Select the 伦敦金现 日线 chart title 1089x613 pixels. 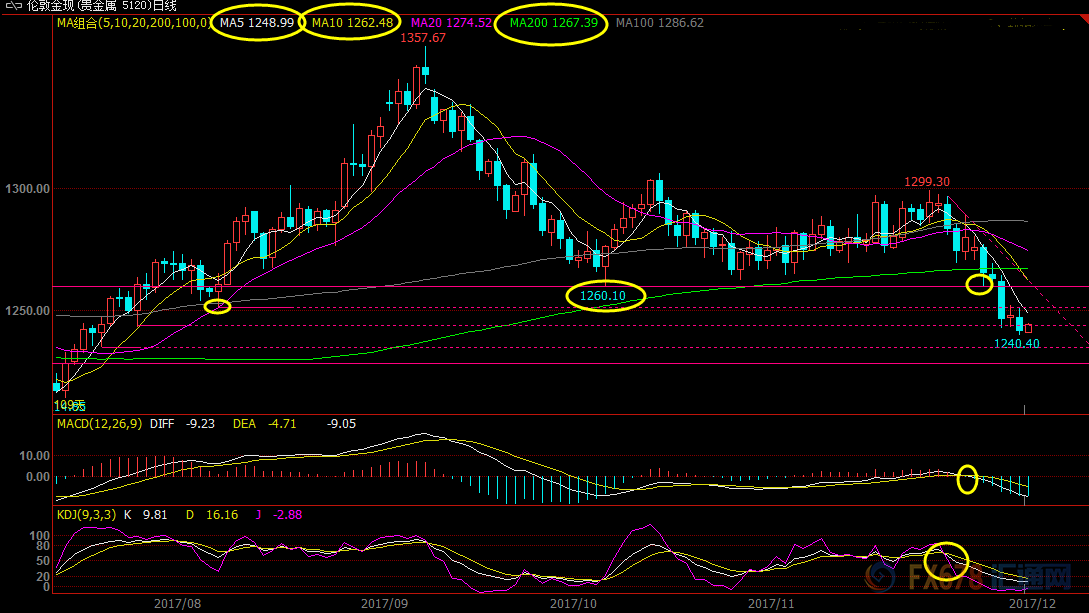pos(100,6)
